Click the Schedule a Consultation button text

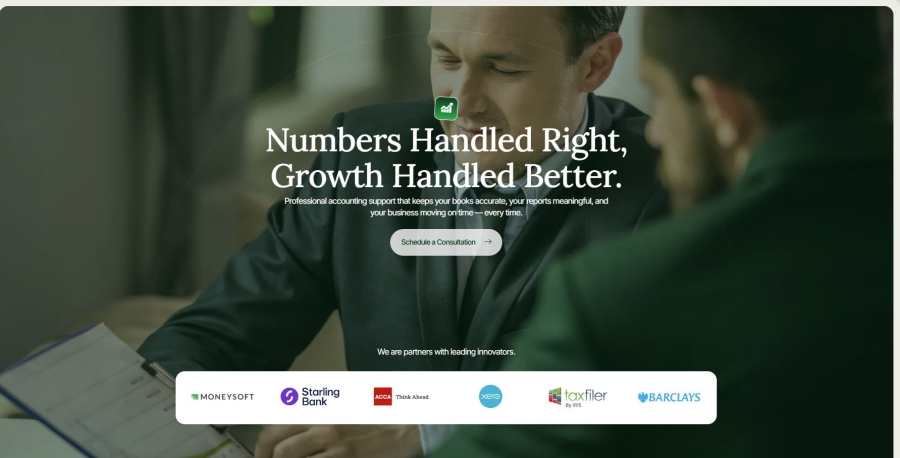438,242
